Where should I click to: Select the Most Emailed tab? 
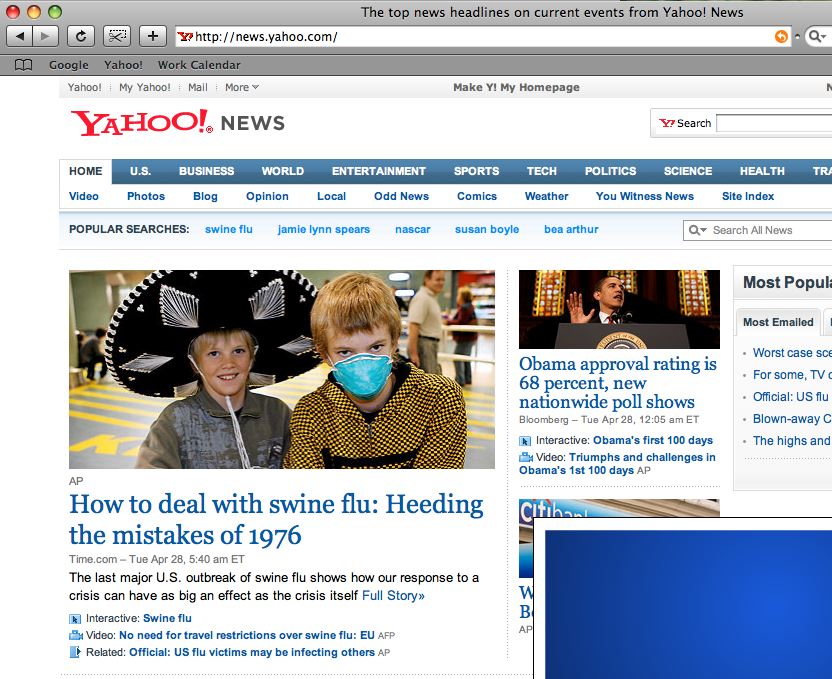coord(778,322)
